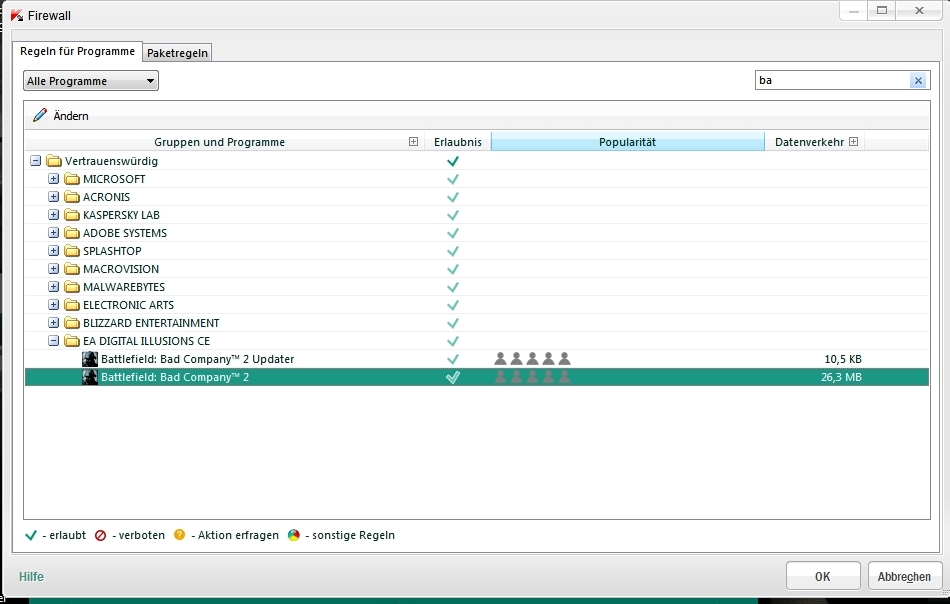Maximize the Firewall window
The width and height of the screenshot is (950, 604).
tap(882, 10)
